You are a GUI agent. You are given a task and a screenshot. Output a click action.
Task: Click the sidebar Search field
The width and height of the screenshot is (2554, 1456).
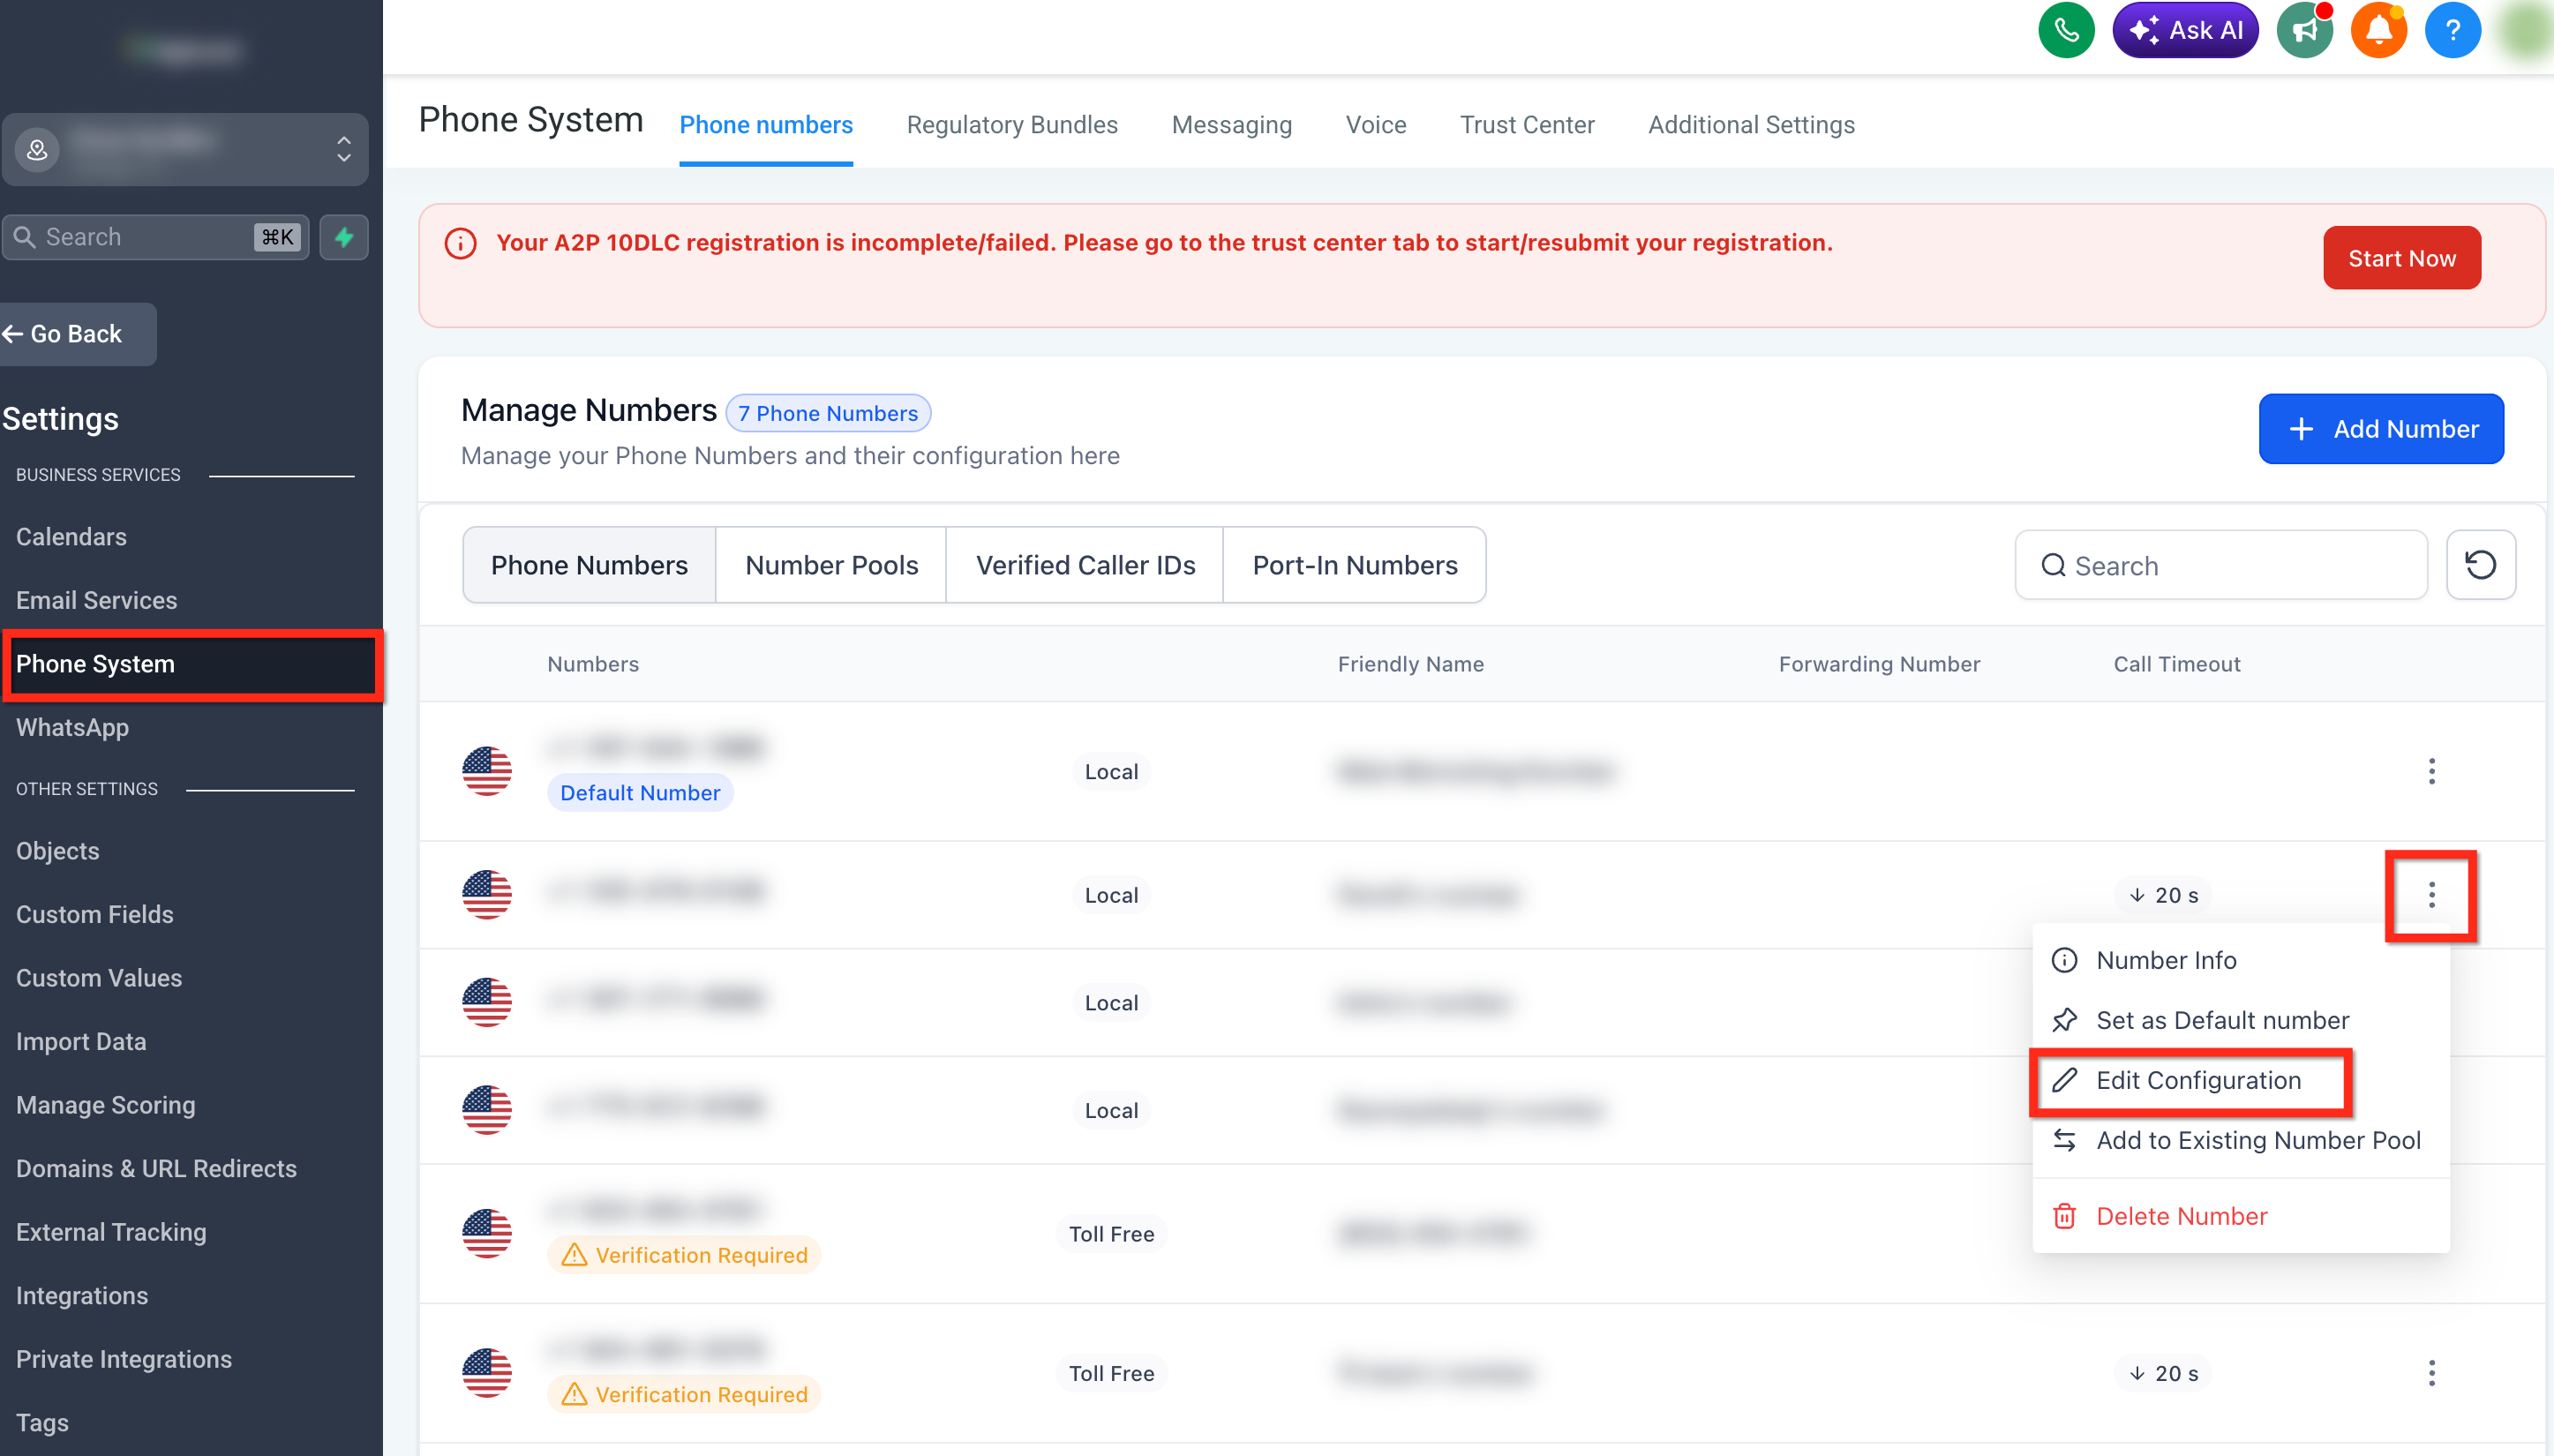155,237
